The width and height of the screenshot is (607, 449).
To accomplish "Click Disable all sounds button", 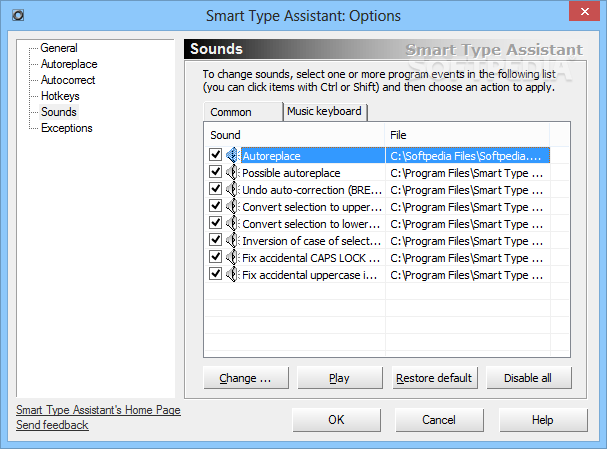I will (528, 378).
